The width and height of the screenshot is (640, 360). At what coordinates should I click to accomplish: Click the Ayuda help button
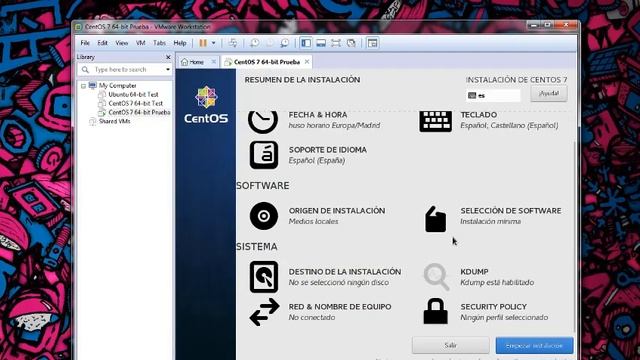click(x=549, y=93)
